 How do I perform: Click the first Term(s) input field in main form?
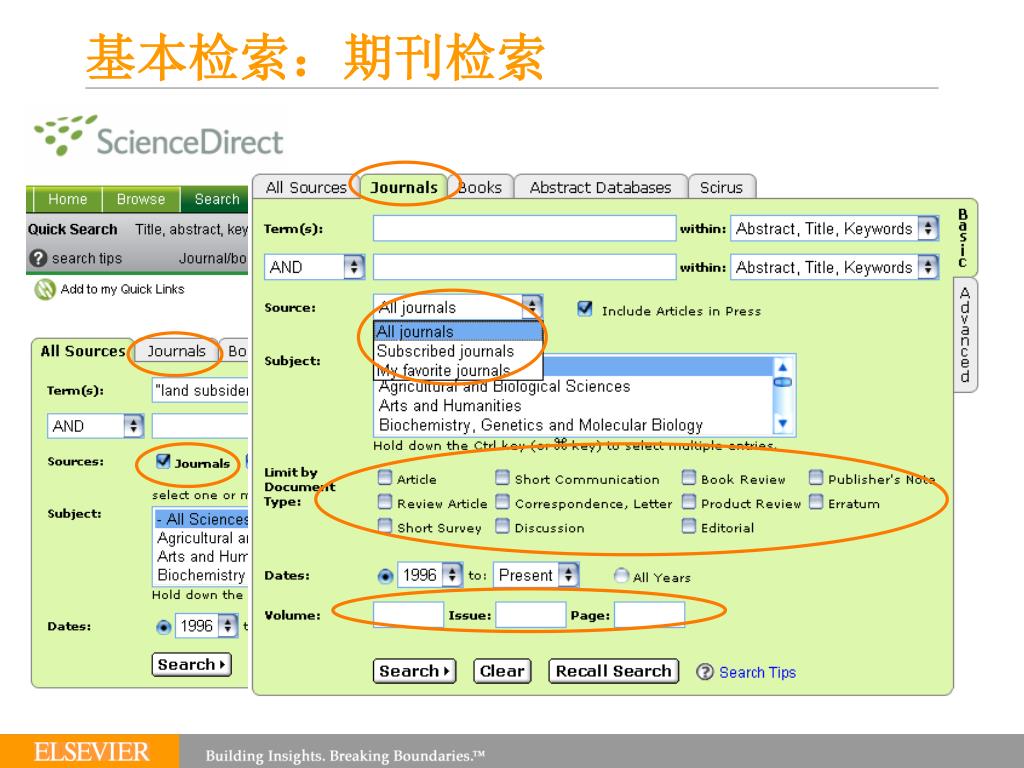click(524, 229)
